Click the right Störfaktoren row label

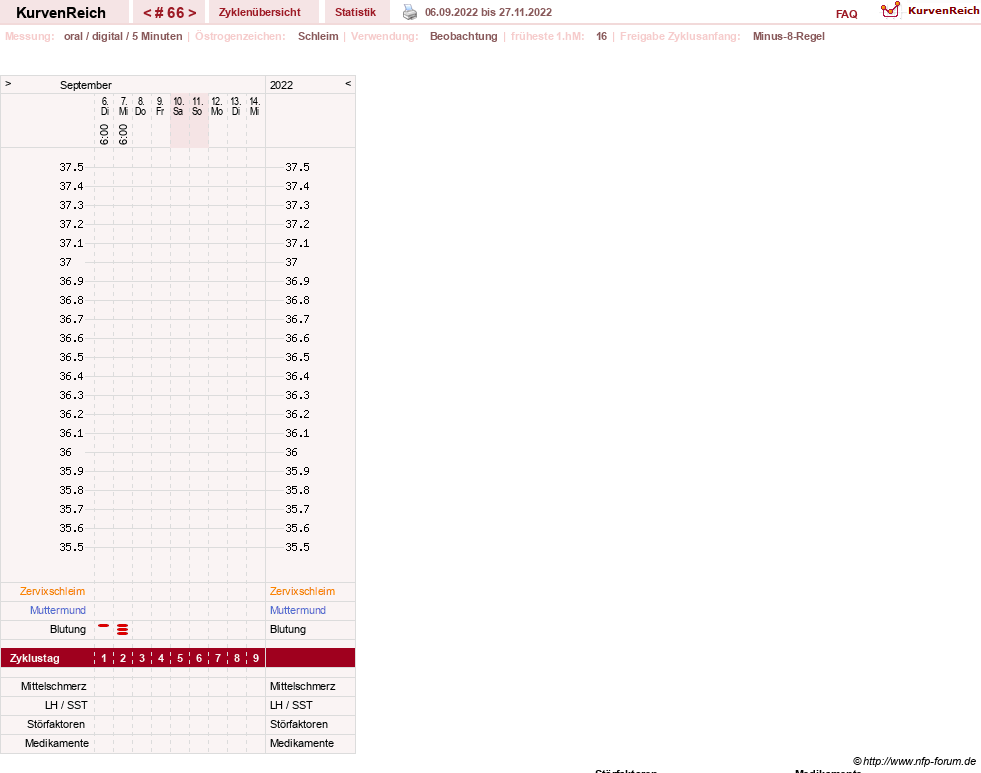click(298, 724)
